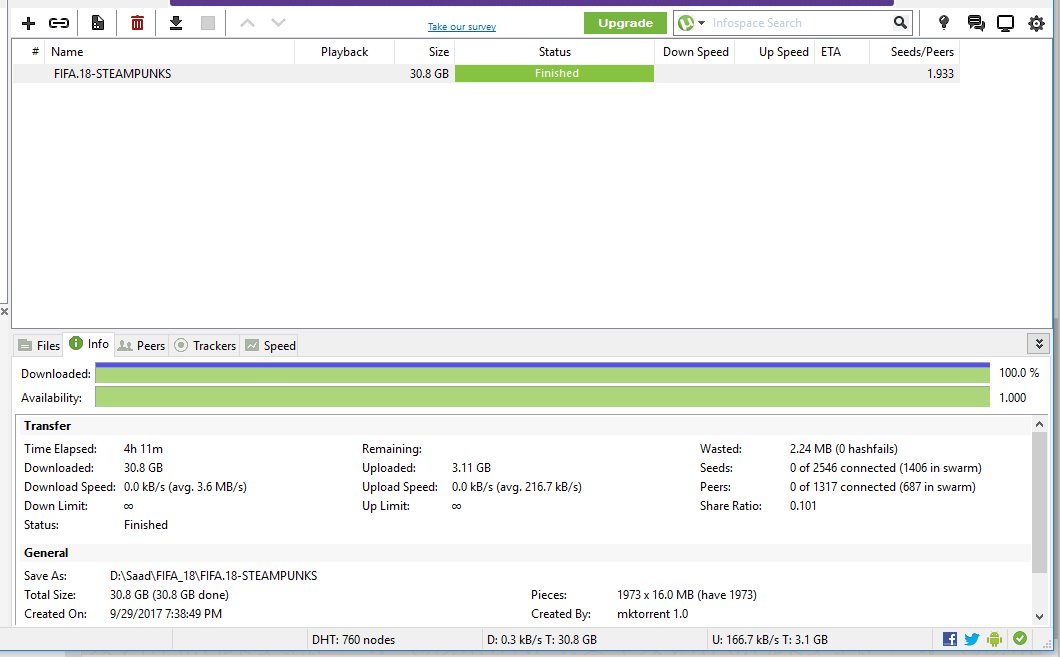Screen dimensions: 1060x657
Task: Sort by the Down Speed column header
Action: tap(695, 52)
